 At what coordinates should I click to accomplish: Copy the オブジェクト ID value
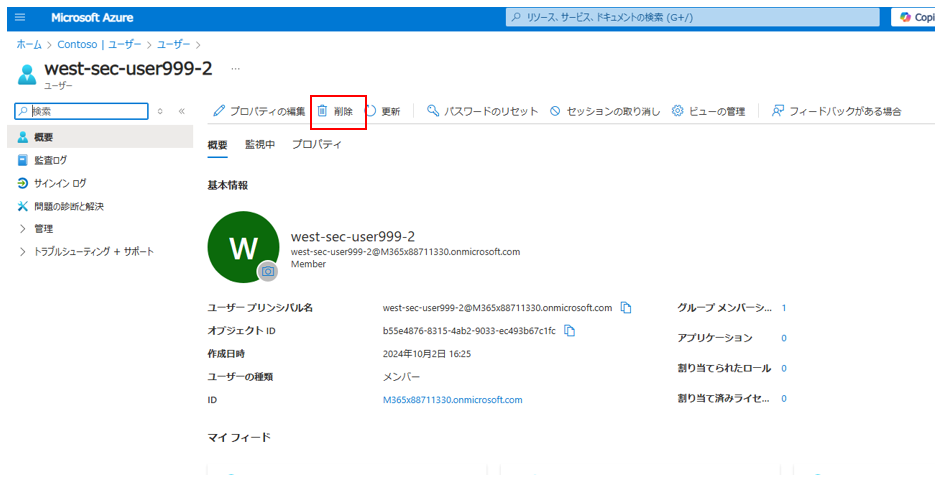coord(570,331)
